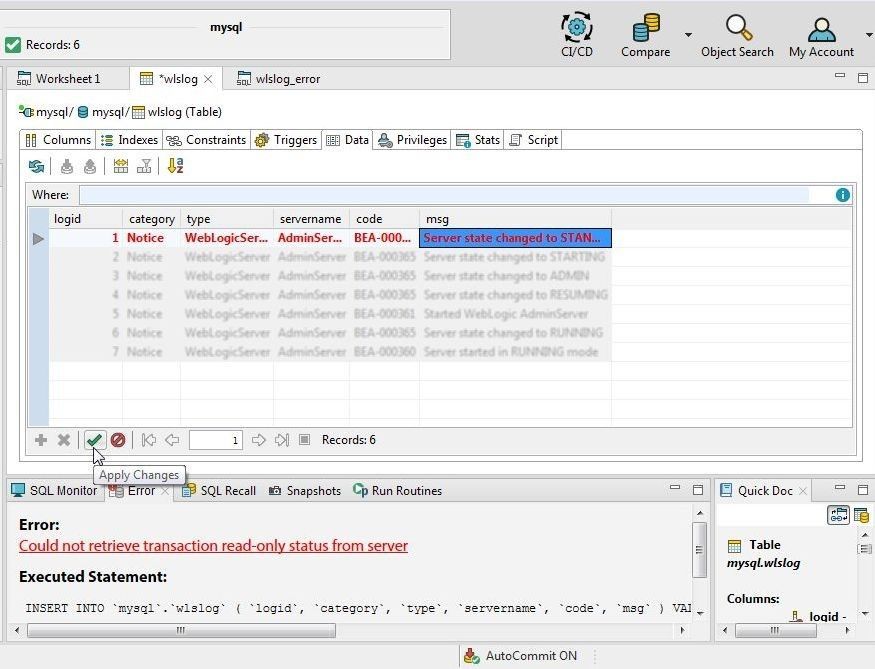Image resolution: width=875 pixels, height=669 pixels.
Task: Open the Privileges tab
Action: (x=412, y=140)
